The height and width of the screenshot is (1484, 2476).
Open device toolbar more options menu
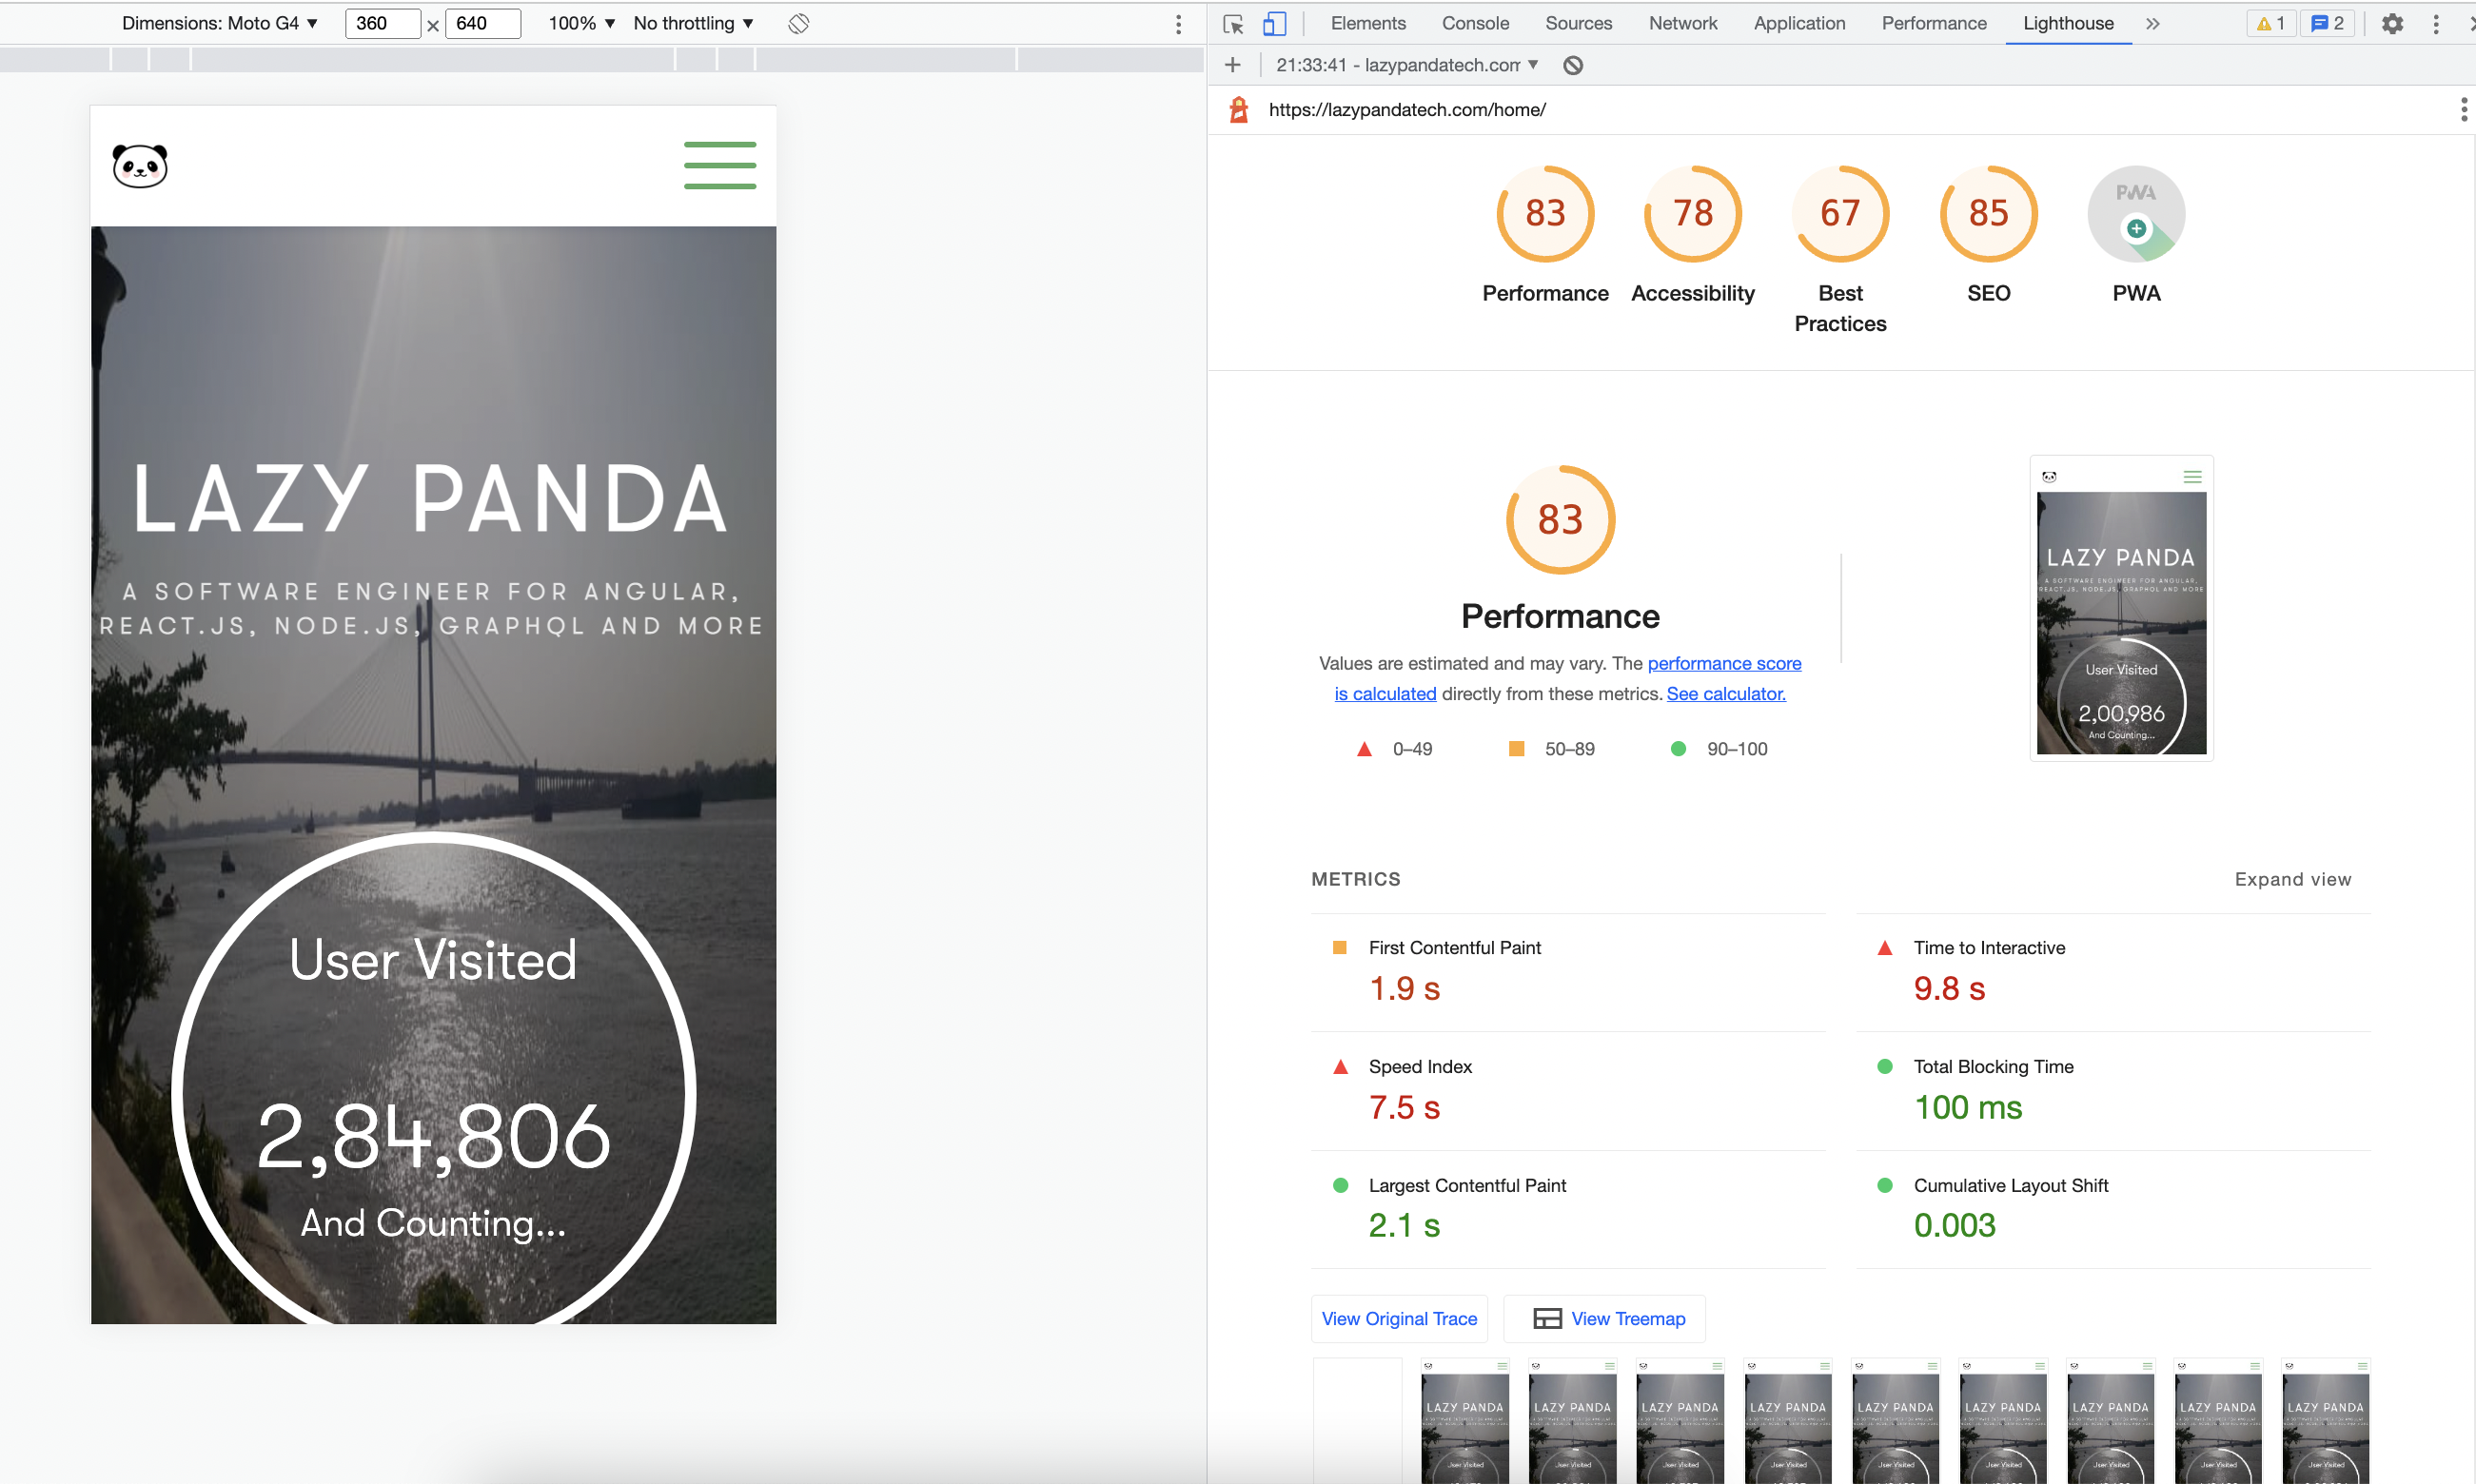pos(1179,24)
